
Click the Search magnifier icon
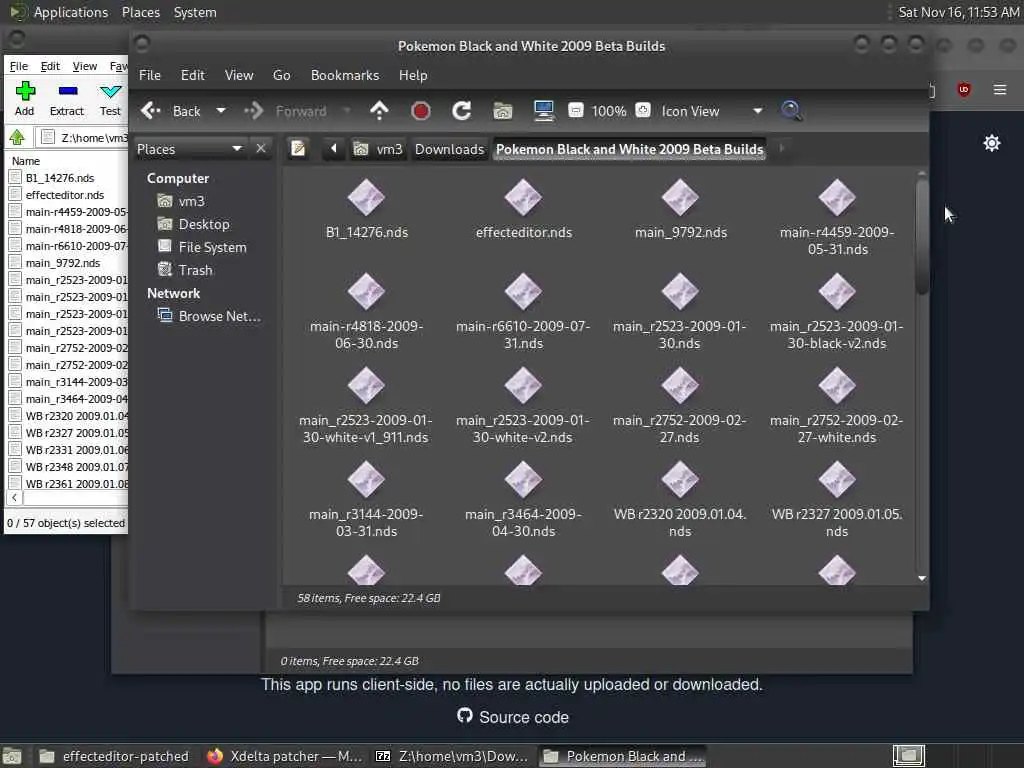[791, 110]
